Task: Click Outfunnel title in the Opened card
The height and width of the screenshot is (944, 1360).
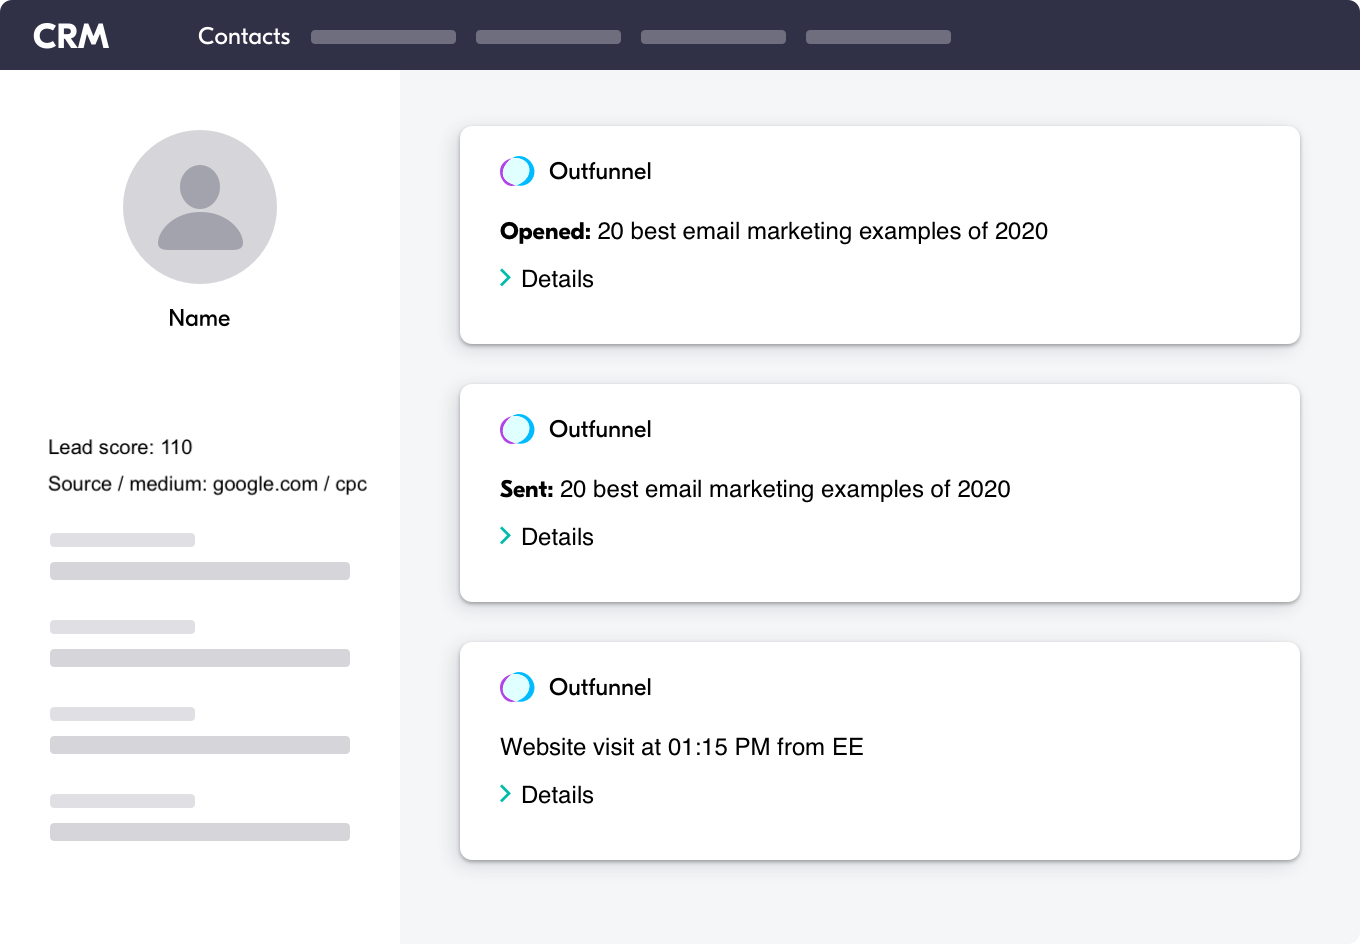Action: point(600,171)
